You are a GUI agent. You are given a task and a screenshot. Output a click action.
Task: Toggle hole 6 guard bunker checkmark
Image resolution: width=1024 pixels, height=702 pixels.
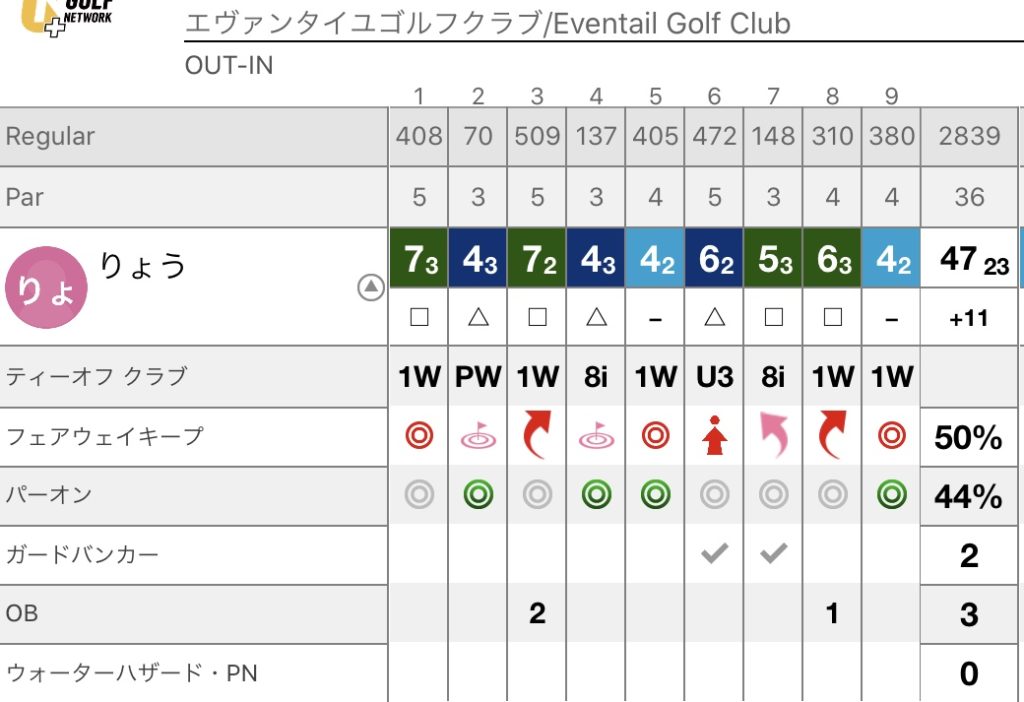point(714,554)
